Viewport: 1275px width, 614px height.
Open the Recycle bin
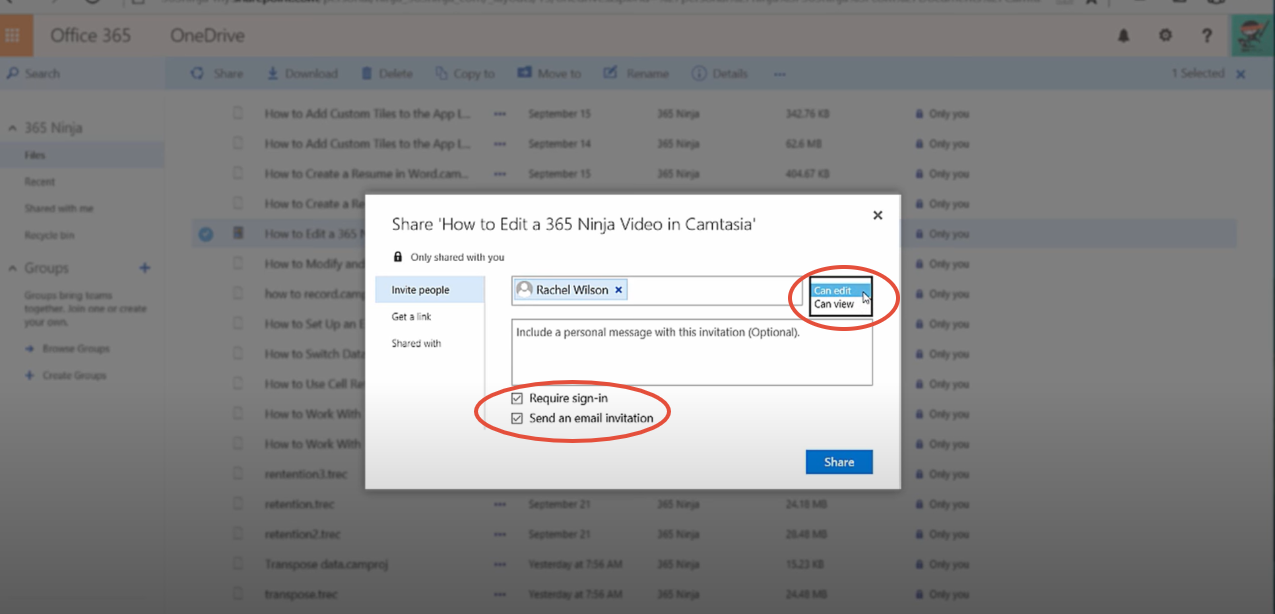tap(50, 236)
